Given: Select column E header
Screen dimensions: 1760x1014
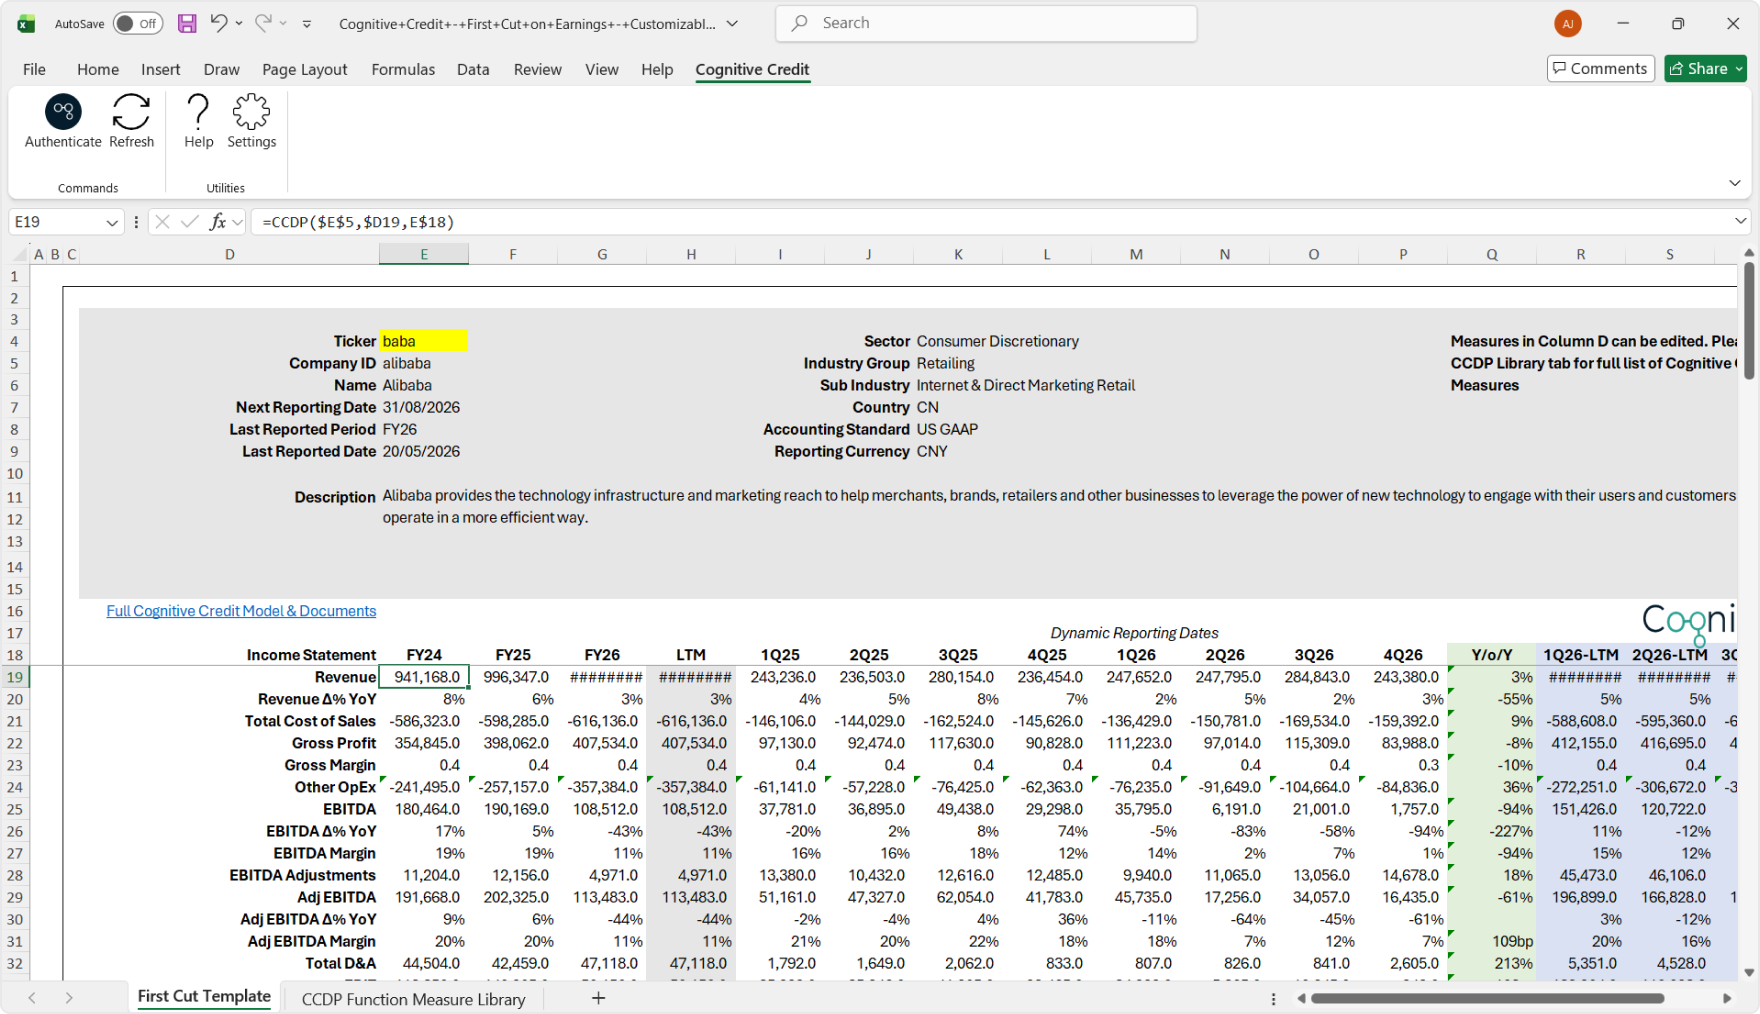Looking at the screenshot, I should tap(424, 255).
